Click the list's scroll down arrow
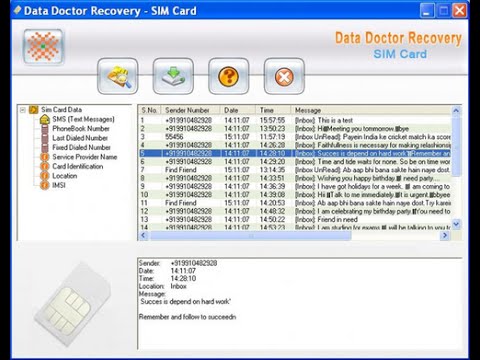 tap(456, 224)
